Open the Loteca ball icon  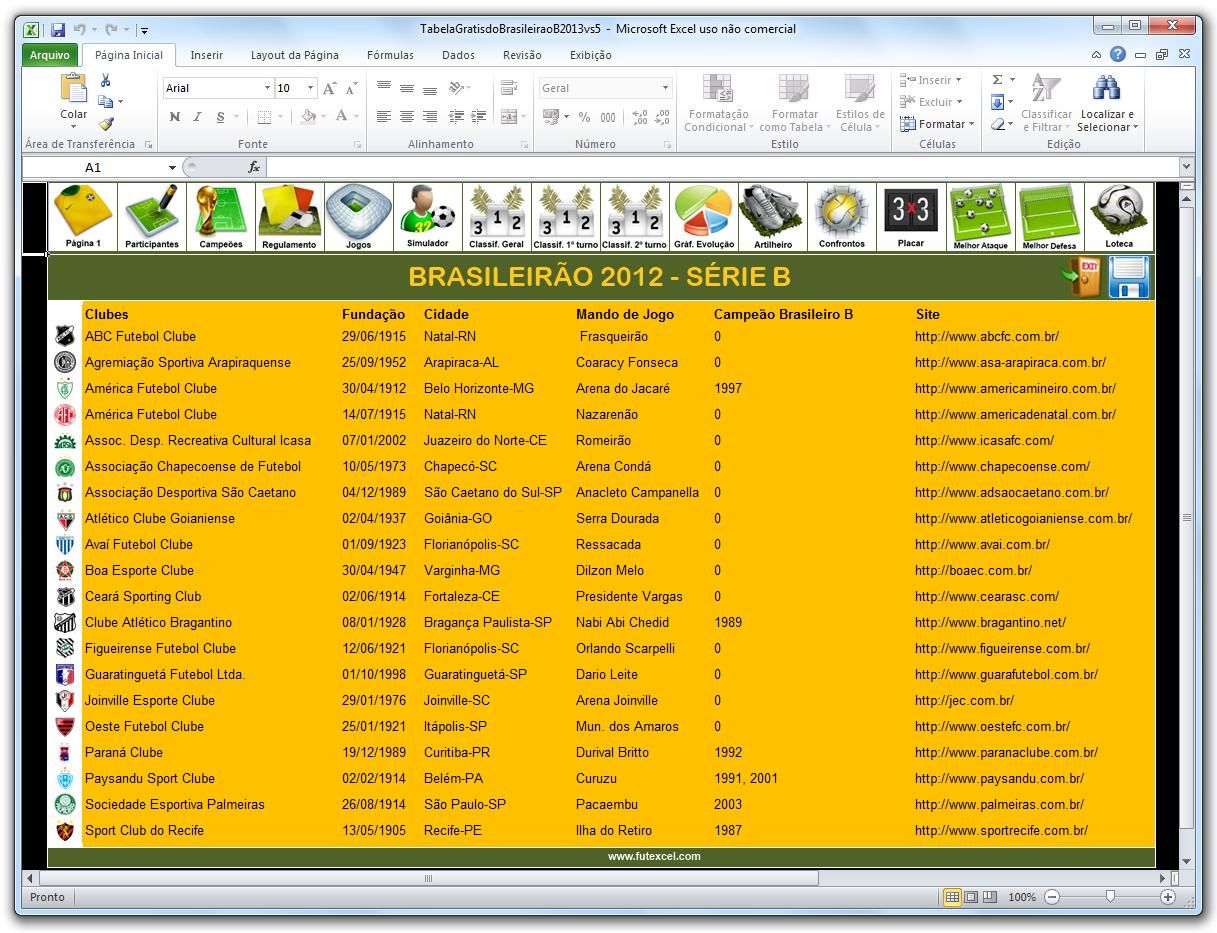coord(1119,216)
